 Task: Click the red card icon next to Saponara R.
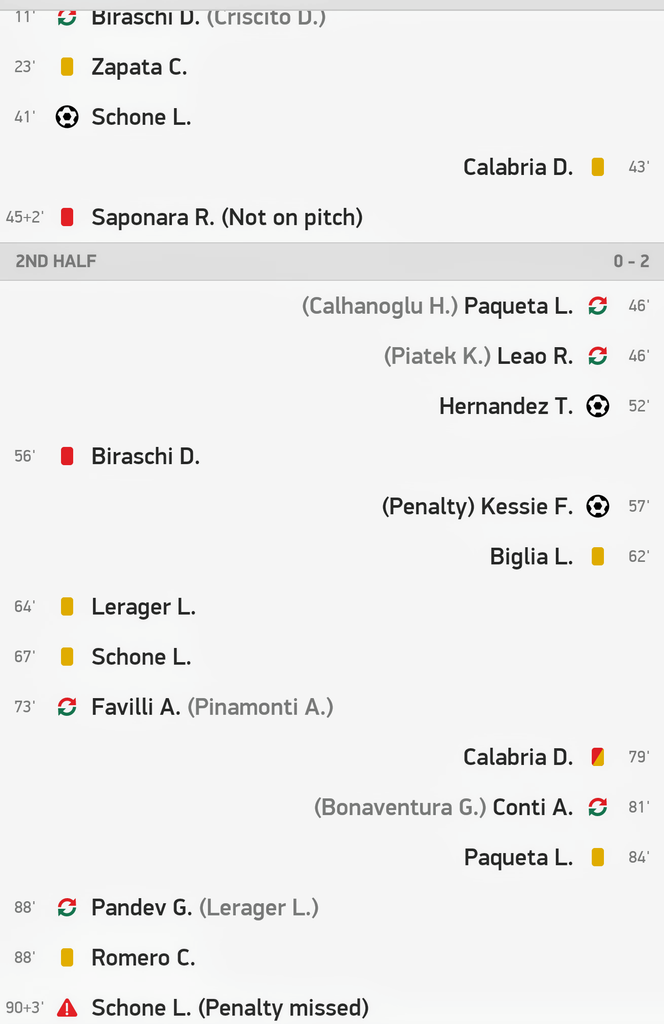[67, 217]
